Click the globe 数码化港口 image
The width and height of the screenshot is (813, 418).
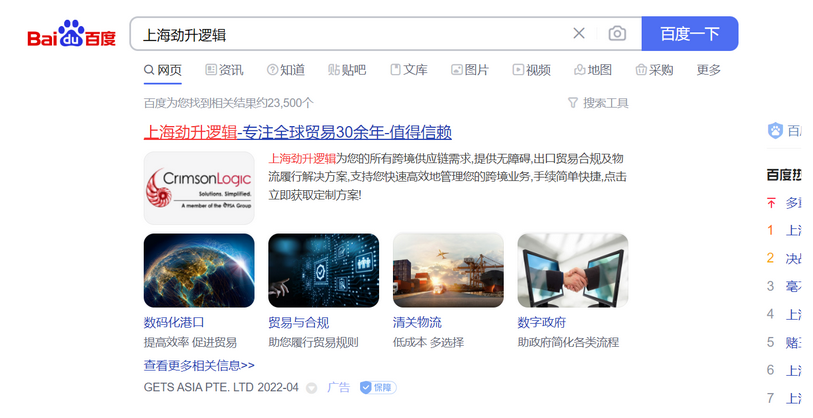(199, 270)
